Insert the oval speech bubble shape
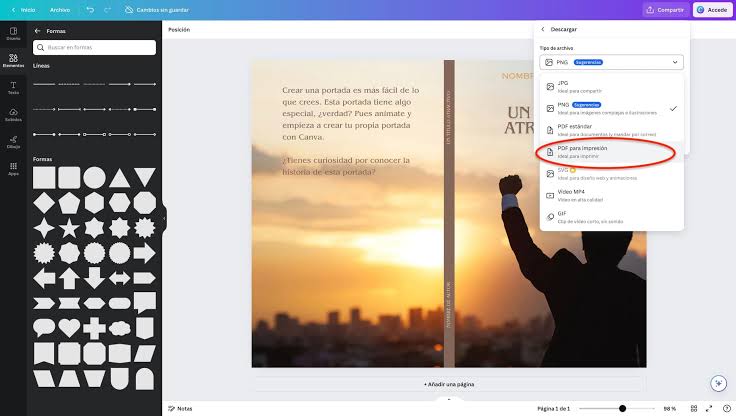Viewport: 736px width, 416px height. tap(44, 327)
